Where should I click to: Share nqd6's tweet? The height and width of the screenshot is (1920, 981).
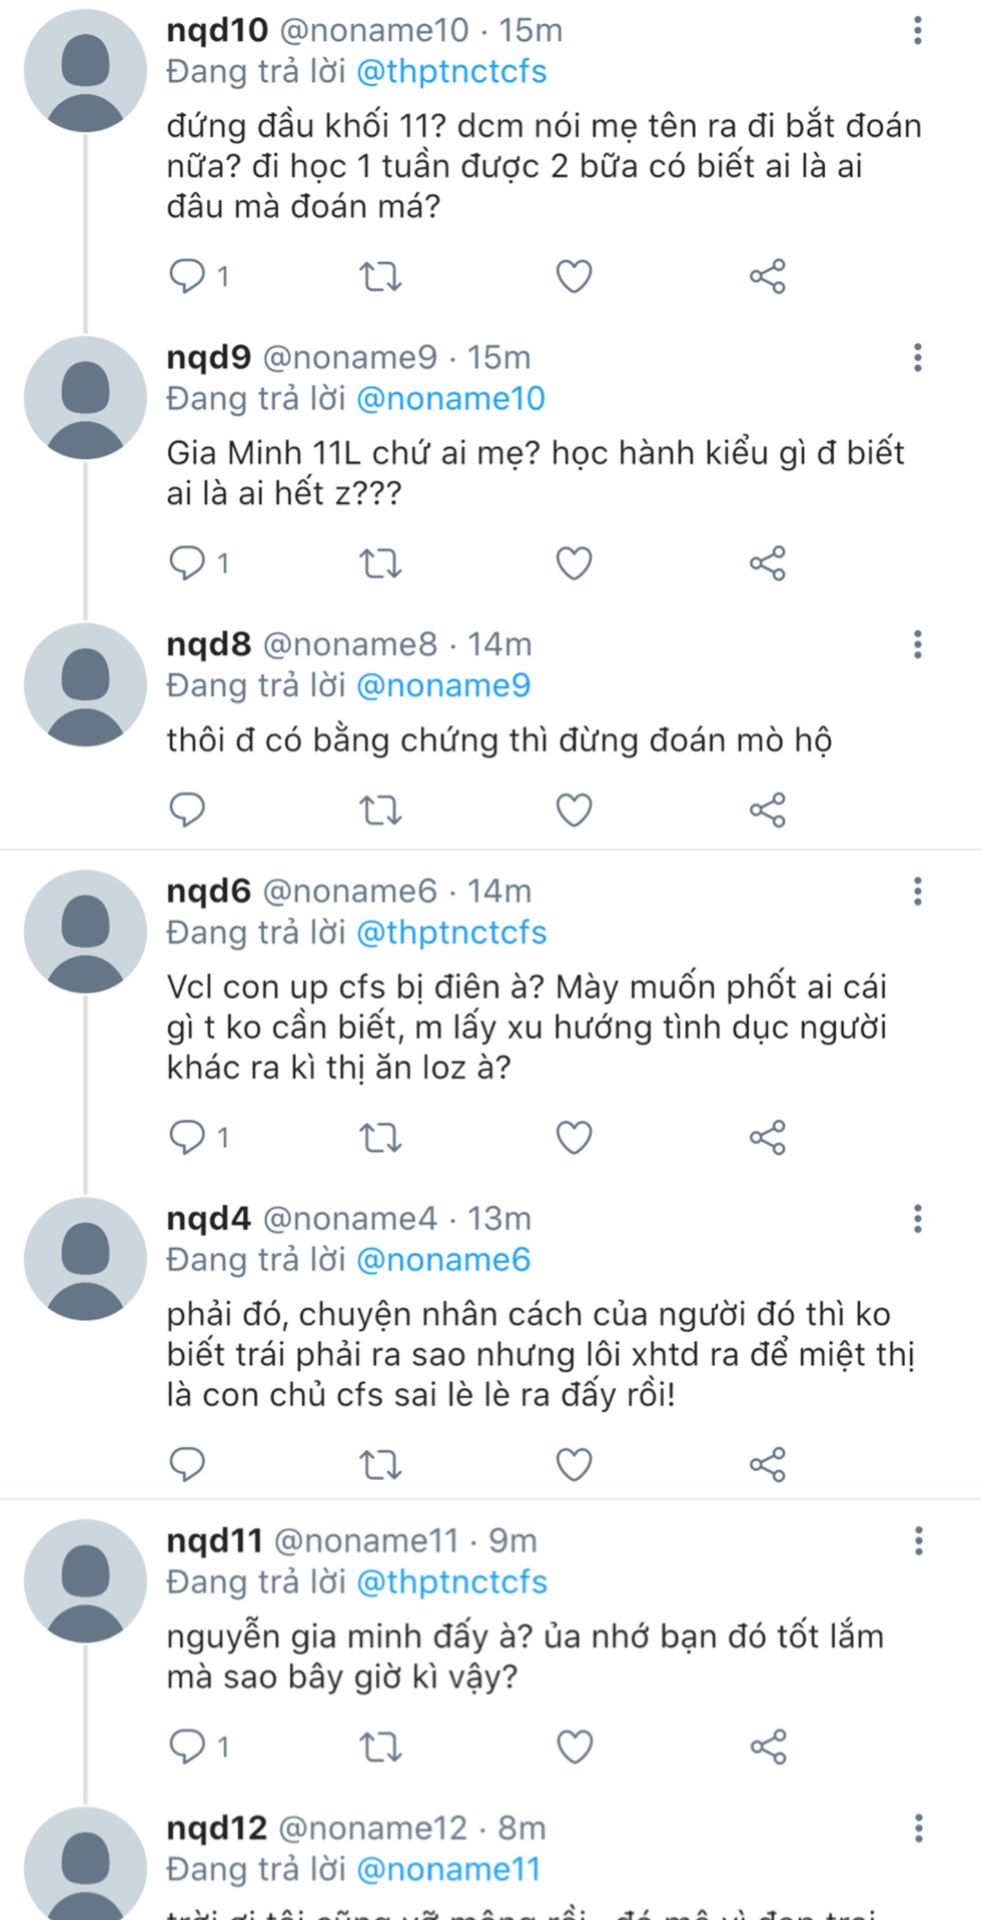tap(767, 1137)
